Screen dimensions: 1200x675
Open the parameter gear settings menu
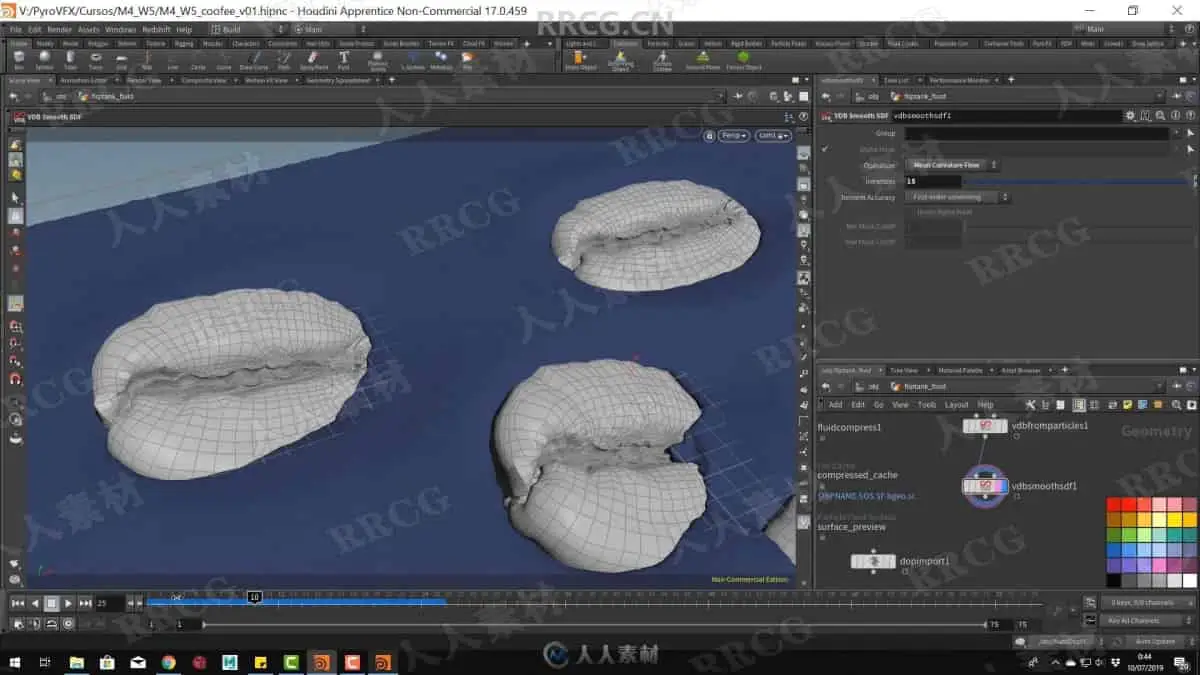tap(1130, 115)
